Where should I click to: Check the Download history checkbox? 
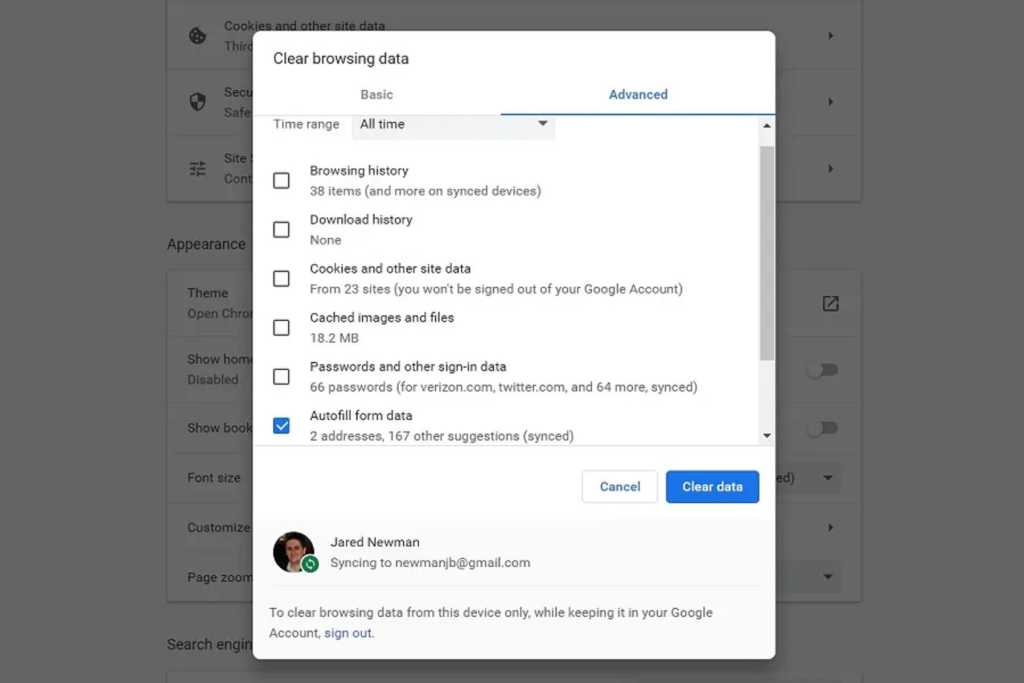click(281, 230)
